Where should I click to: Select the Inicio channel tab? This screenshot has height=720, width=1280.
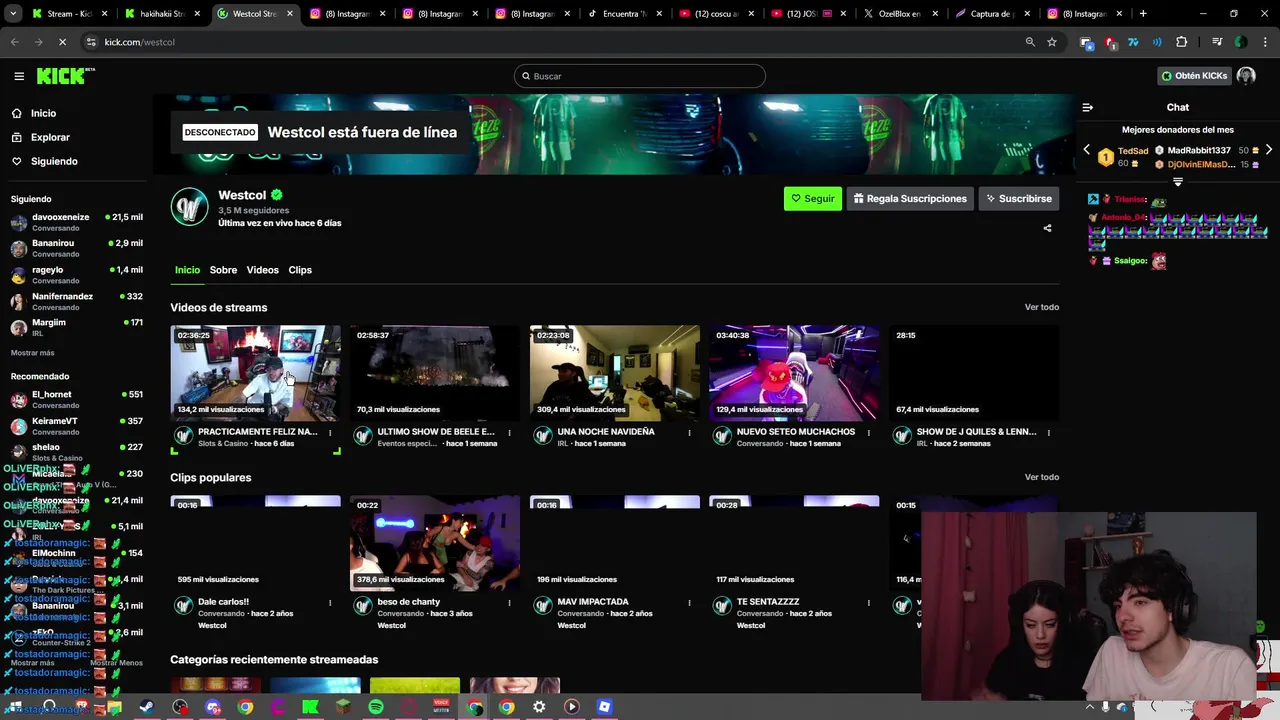point(187,270)
